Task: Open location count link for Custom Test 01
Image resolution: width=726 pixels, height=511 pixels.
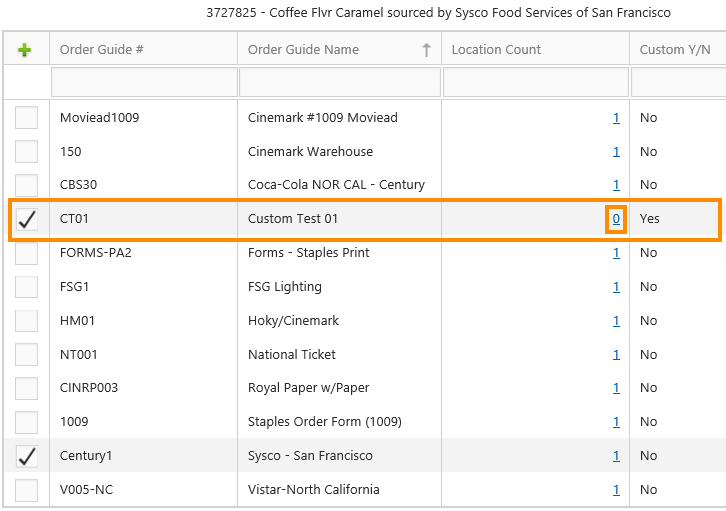Action: pos(616,219)
